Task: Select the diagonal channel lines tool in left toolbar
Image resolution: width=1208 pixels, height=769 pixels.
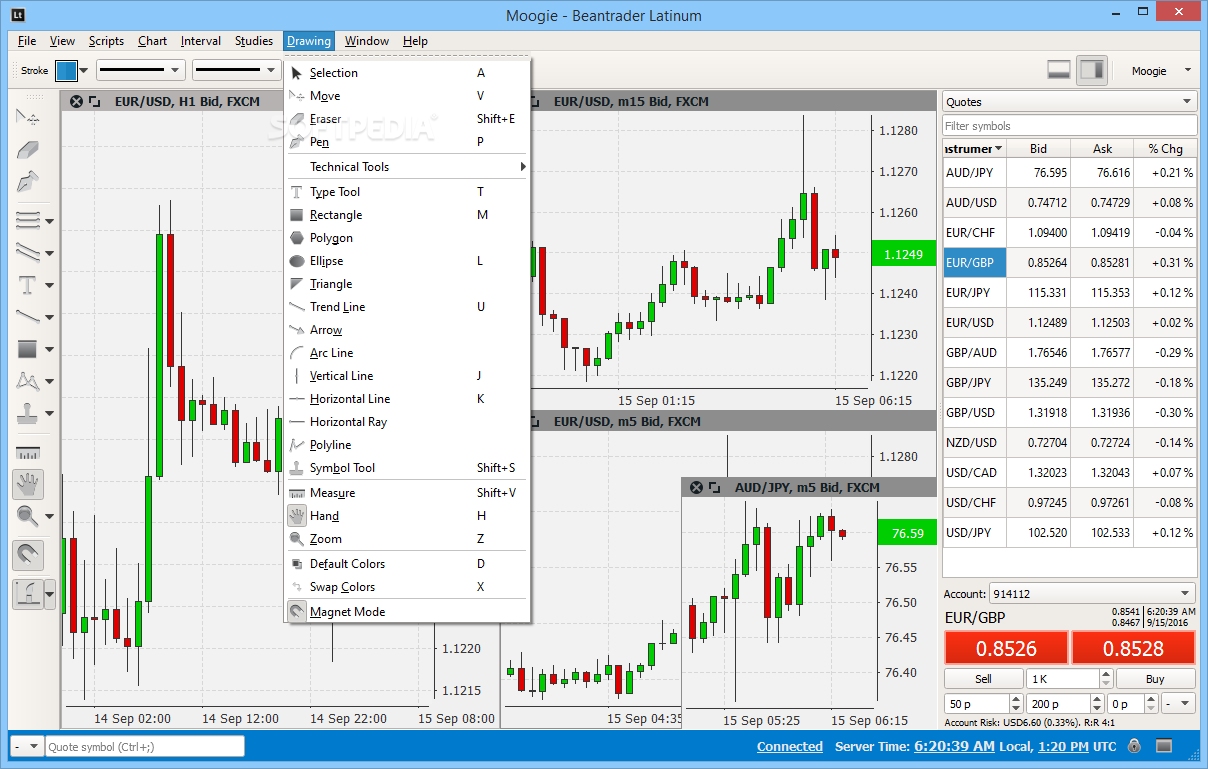Action: (x=28, y=252)
